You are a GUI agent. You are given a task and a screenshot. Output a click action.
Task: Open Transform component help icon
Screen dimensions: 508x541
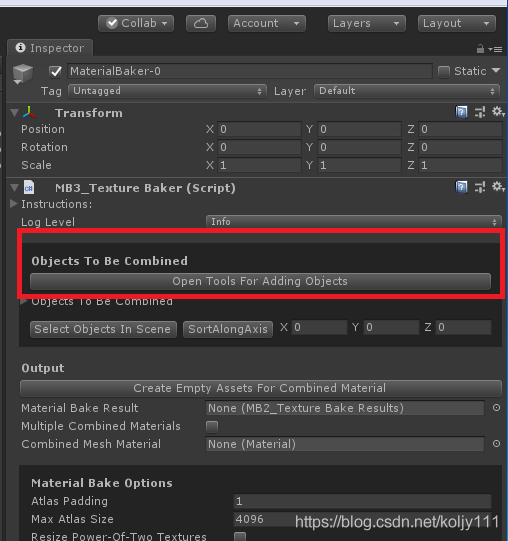tap(461, 112)
